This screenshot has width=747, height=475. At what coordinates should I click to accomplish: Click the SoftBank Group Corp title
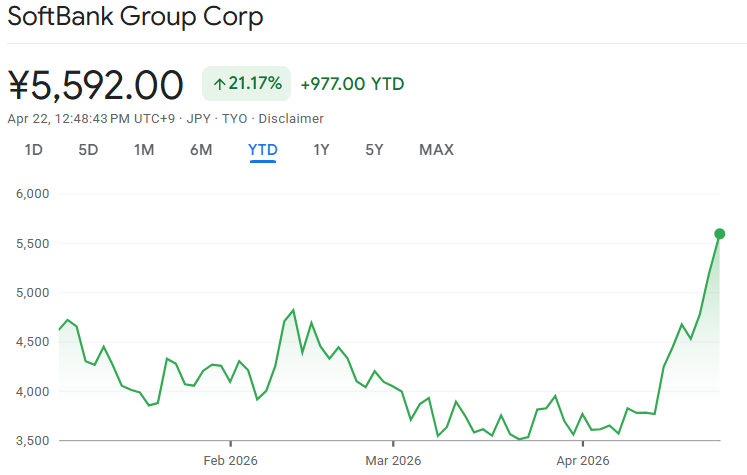pyautogui.click(x=135, y=17)
